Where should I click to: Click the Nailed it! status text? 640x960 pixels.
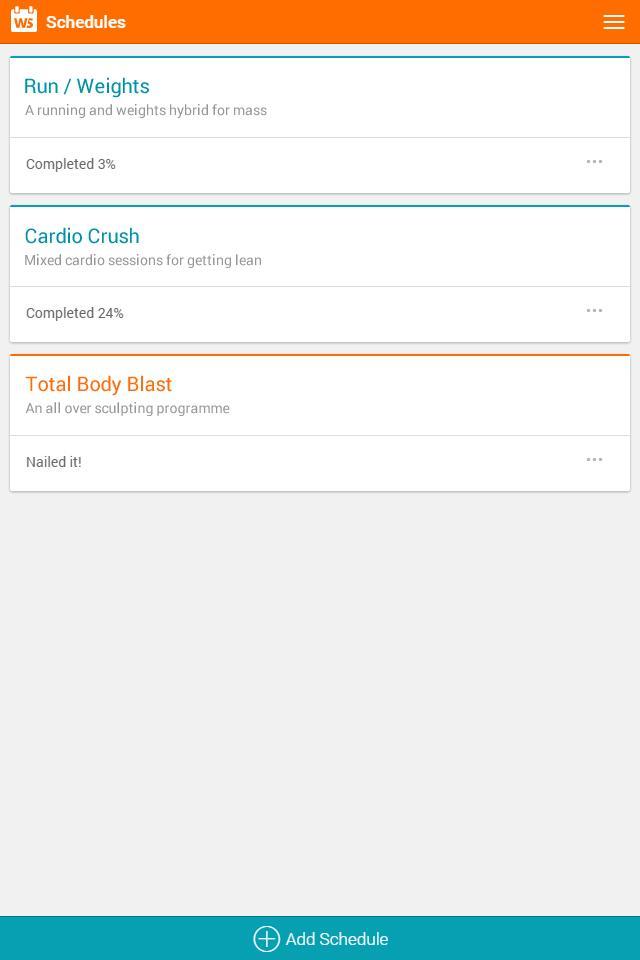(53, 462)
